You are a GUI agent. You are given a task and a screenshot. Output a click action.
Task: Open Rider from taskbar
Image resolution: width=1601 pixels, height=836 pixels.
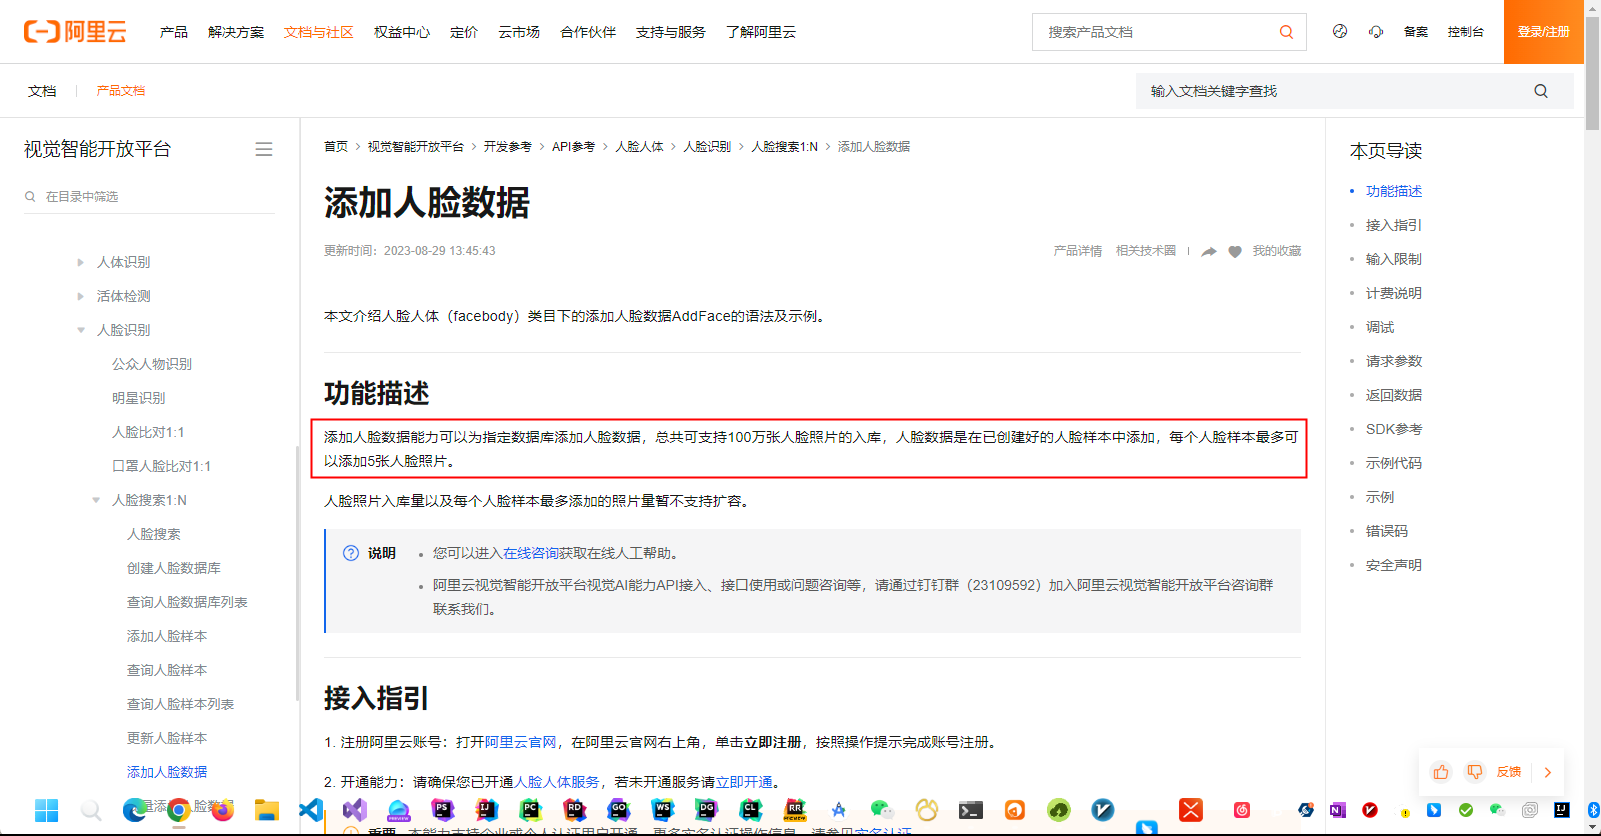(575, 810)
